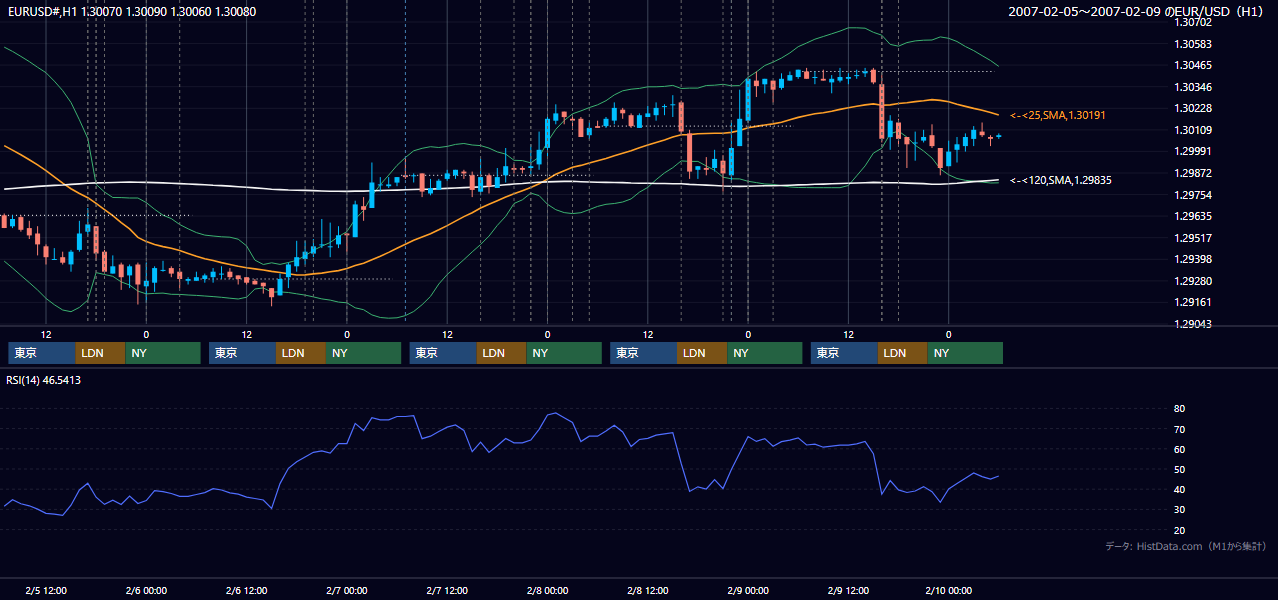The image size is (1278, 600).
Task: Select the rightmost LDN session block
Action: click(x=903, y=353)
